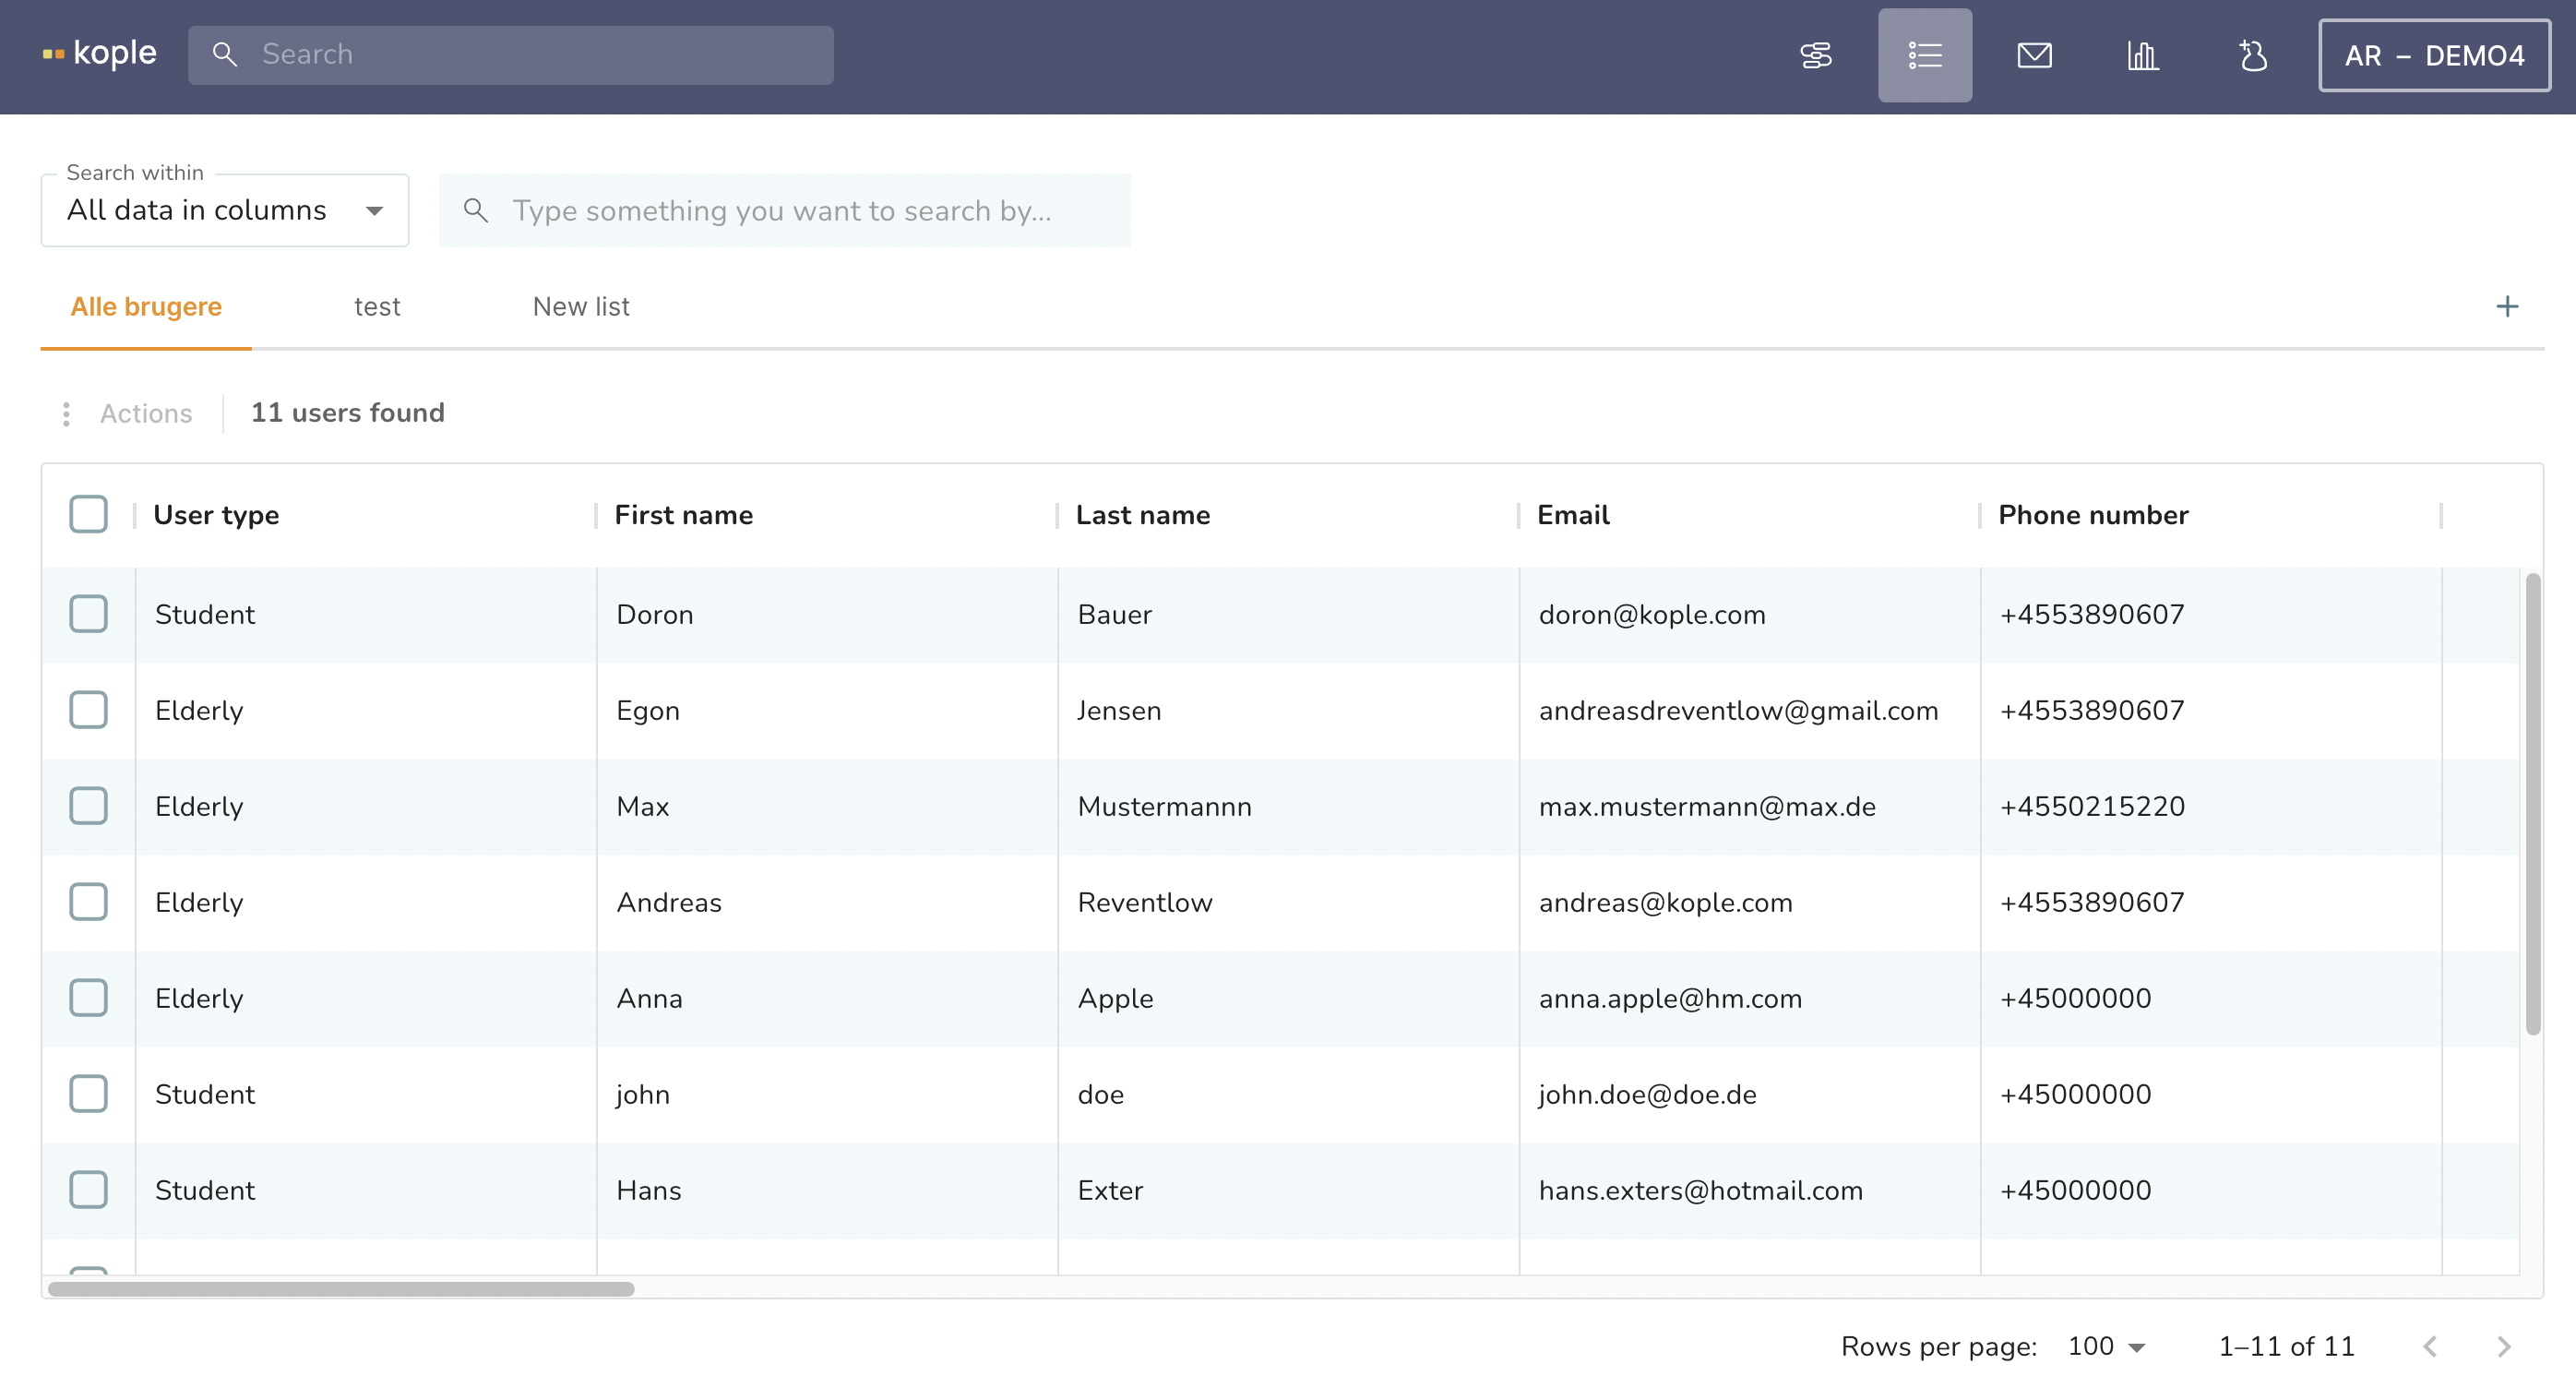Check the box for Doron Bauer
This screenshot has height=1388, width=2576.
pyautogui.click(x=88, y=613)
